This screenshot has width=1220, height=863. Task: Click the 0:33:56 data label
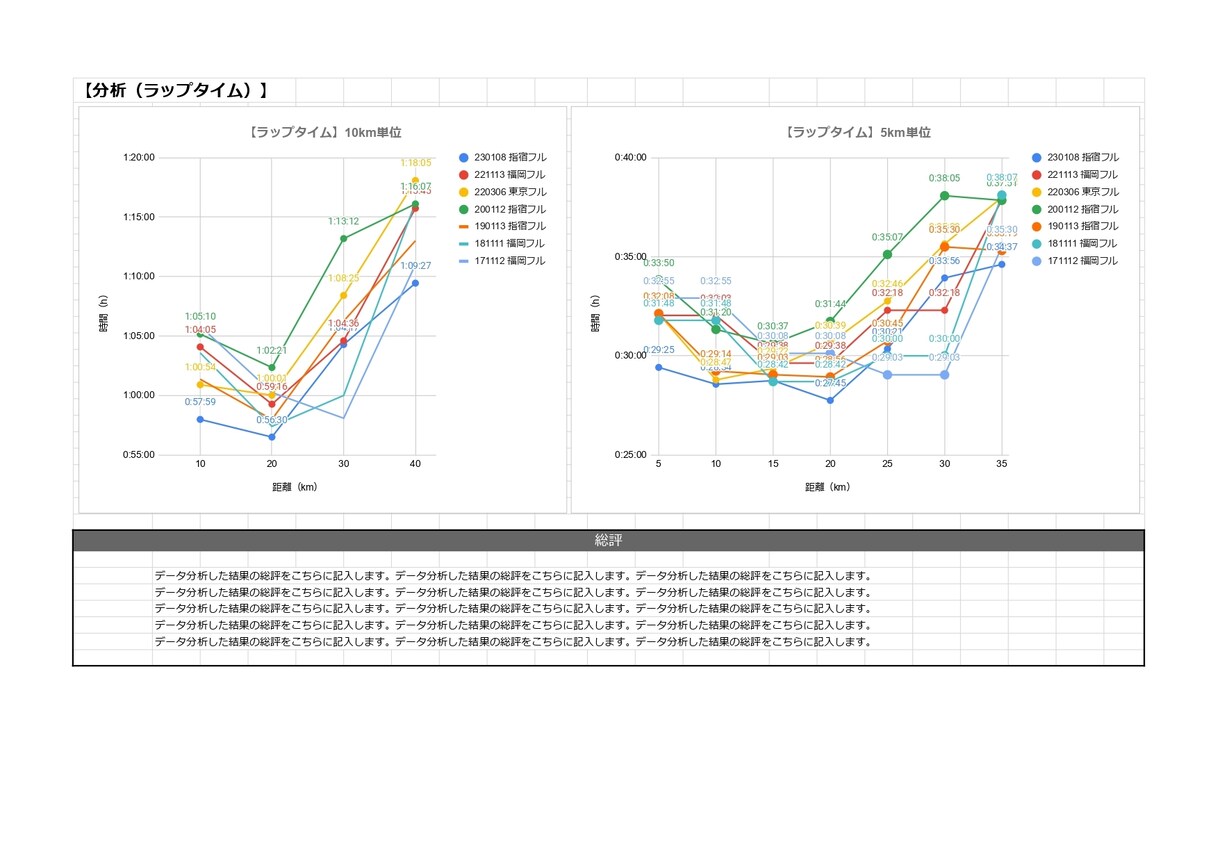point(944,261)
